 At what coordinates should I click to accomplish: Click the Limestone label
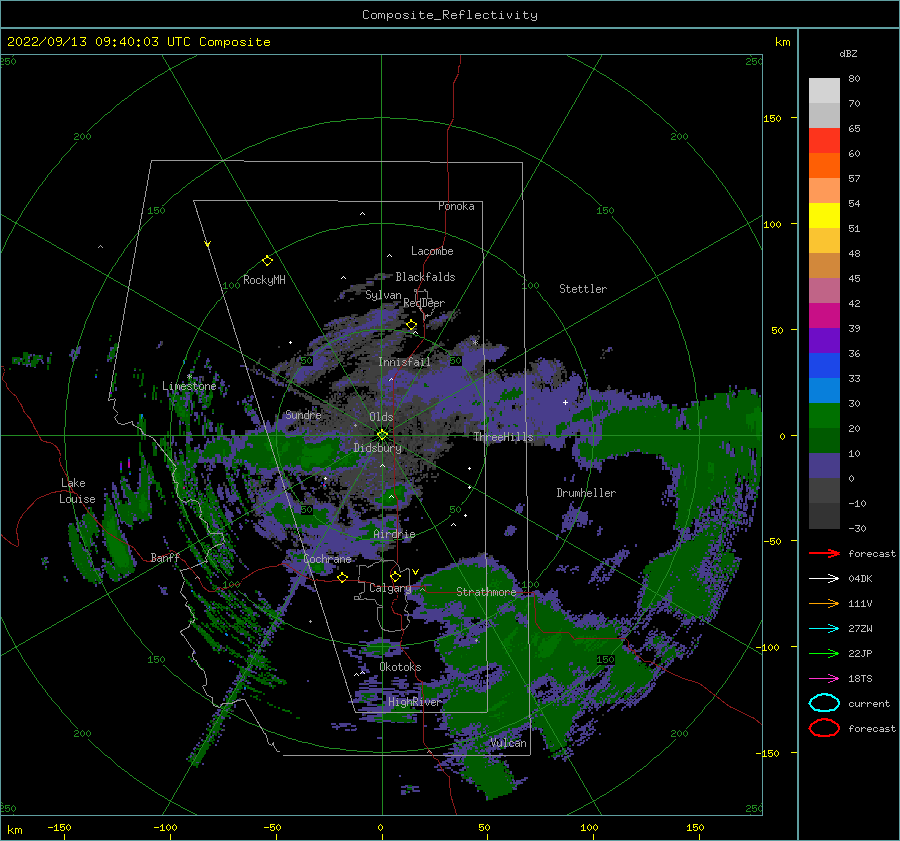click(x=189, y=386)
